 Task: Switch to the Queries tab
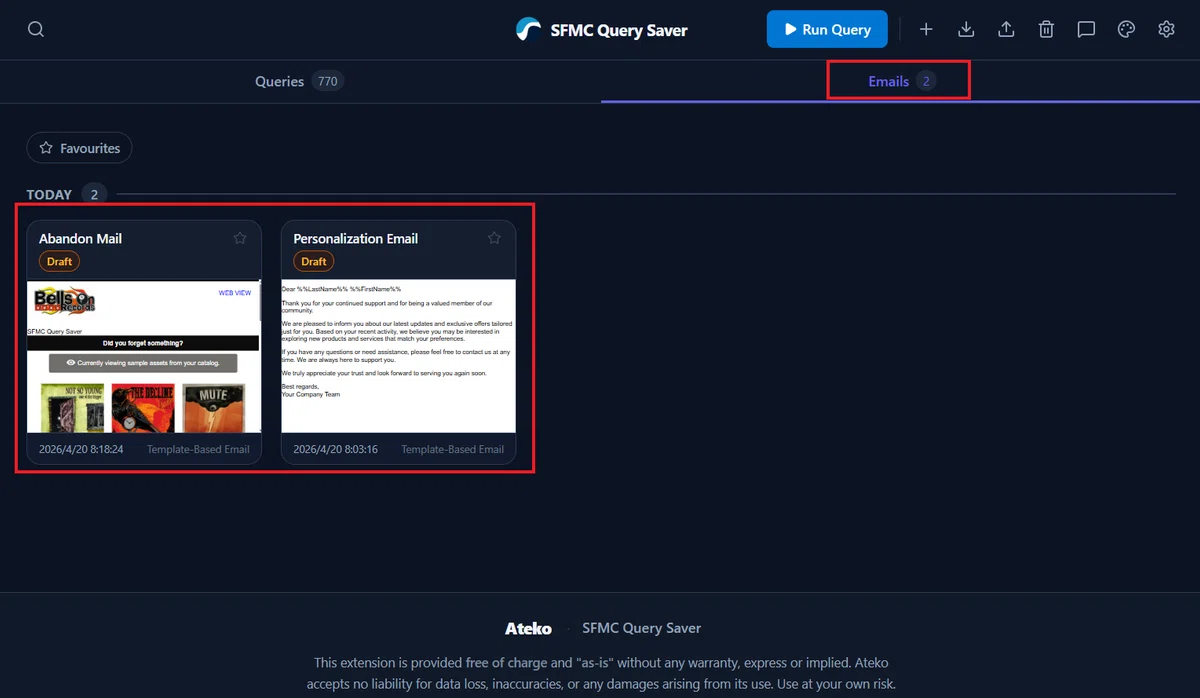point(300,81)
